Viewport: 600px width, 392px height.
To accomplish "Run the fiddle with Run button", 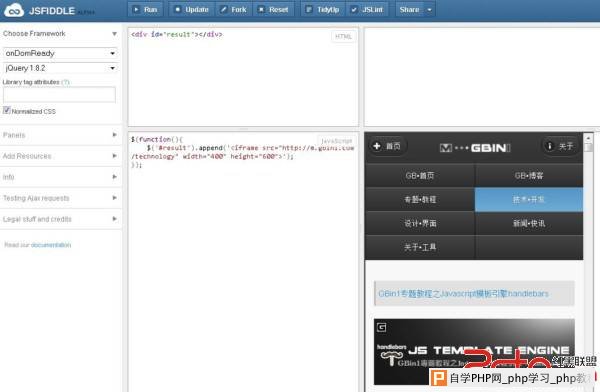I will pos(145,10).
